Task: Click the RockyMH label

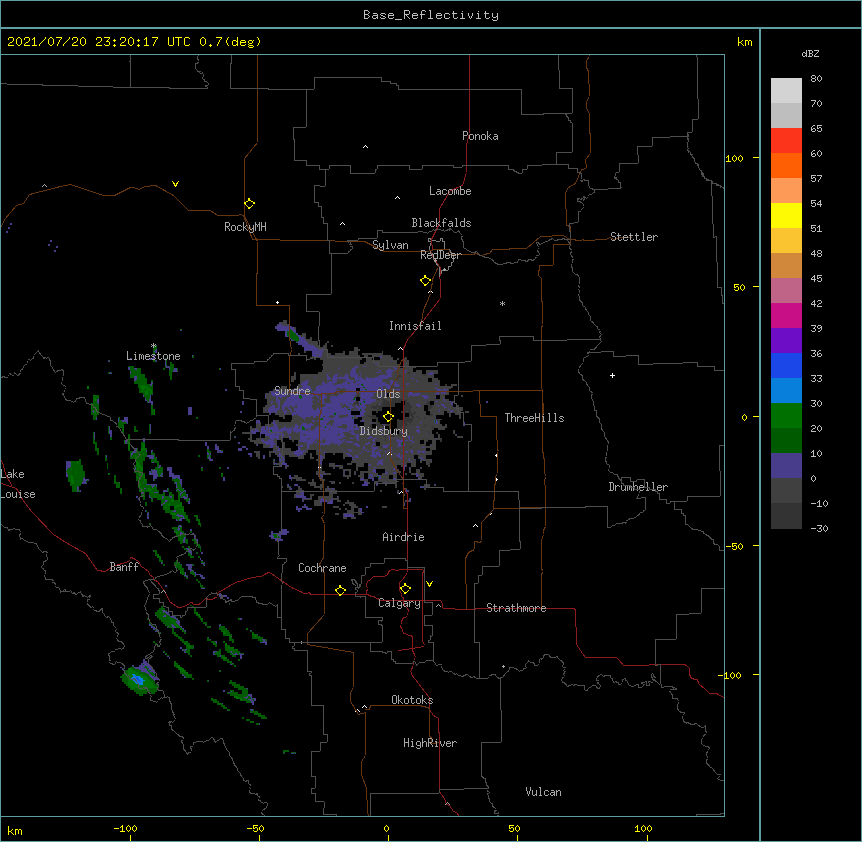Action: [245, 227]
